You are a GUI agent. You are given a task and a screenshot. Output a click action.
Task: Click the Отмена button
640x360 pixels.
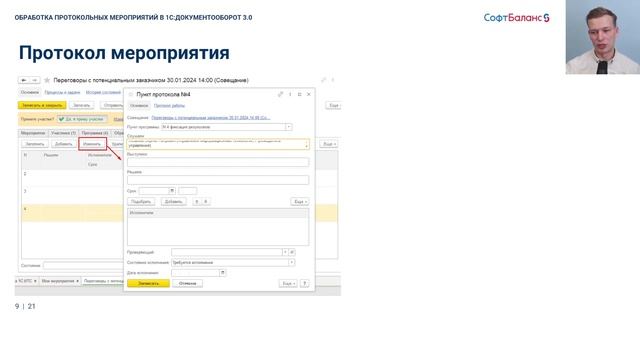pos(187,283)
